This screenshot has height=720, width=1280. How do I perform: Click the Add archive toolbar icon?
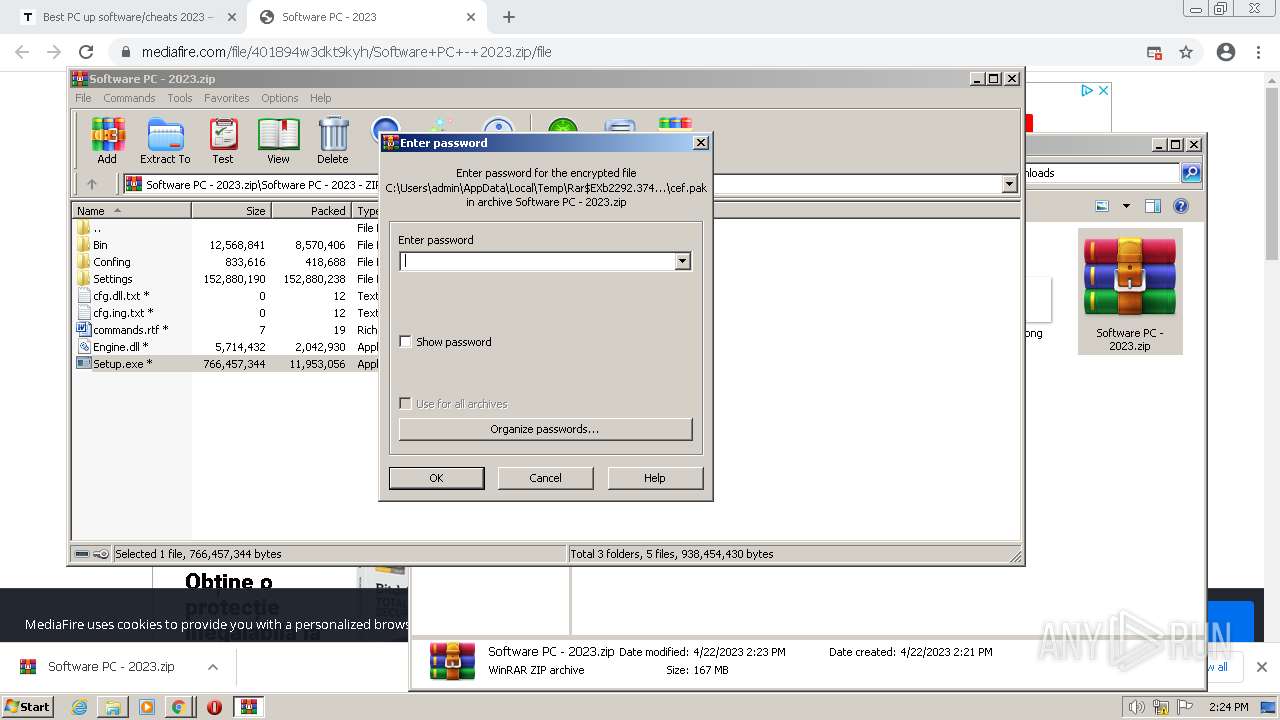107,141
